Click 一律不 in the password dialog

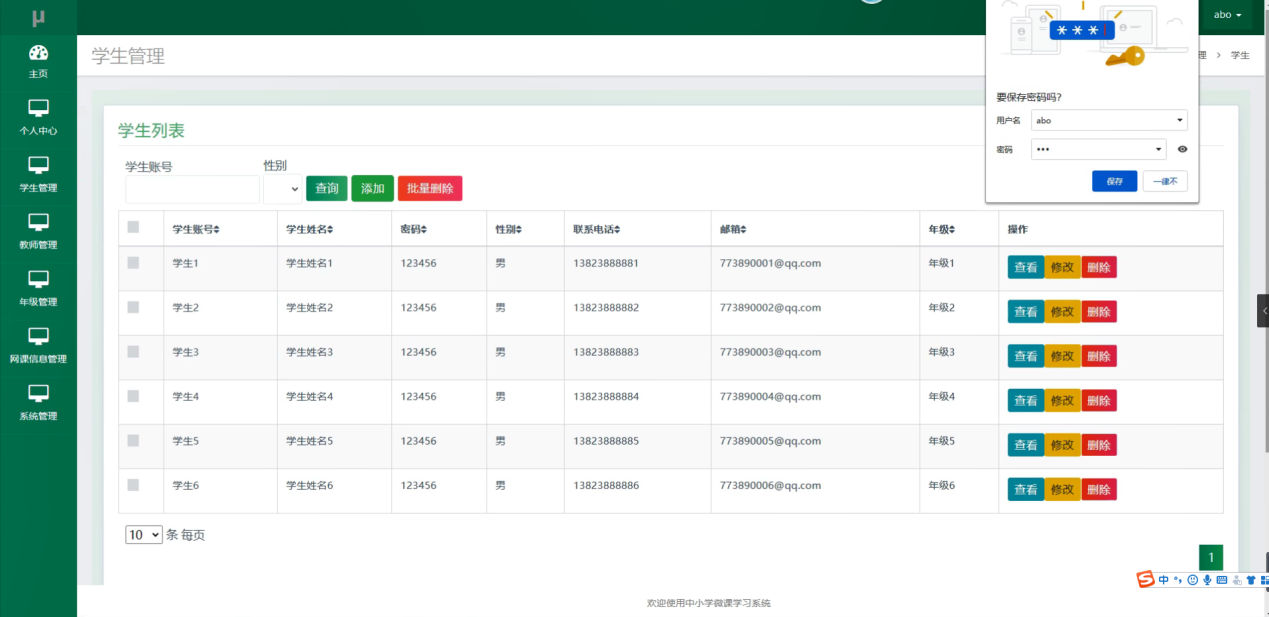pyautogui.click(x=1165, y=181)
